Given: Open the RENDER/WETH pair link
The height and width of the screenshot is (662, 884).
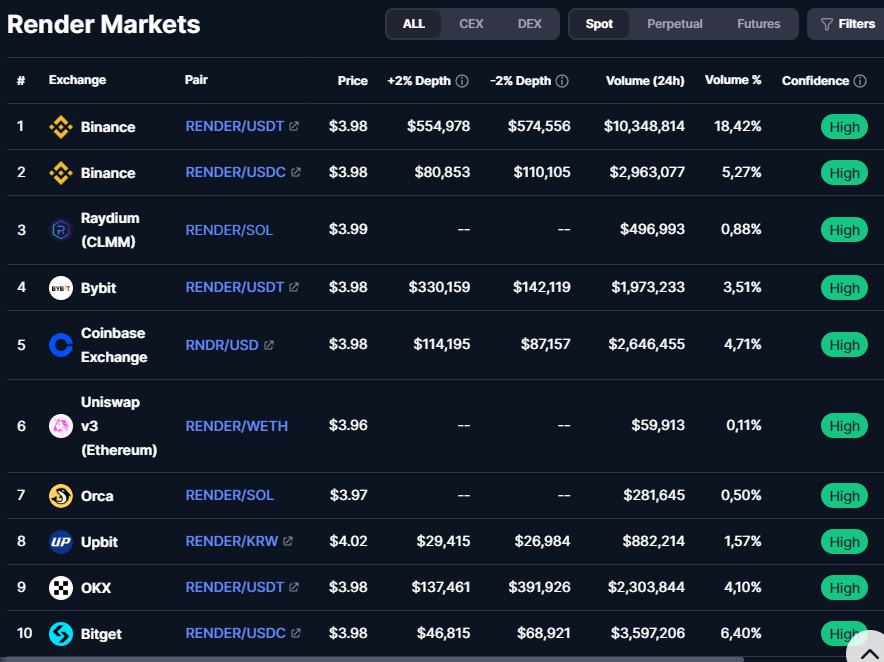Looking at the screenshot, I should click(237, 426).
